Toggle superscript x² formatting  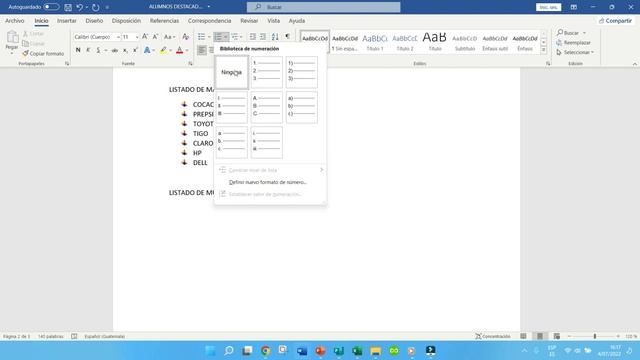click(135, 50)
